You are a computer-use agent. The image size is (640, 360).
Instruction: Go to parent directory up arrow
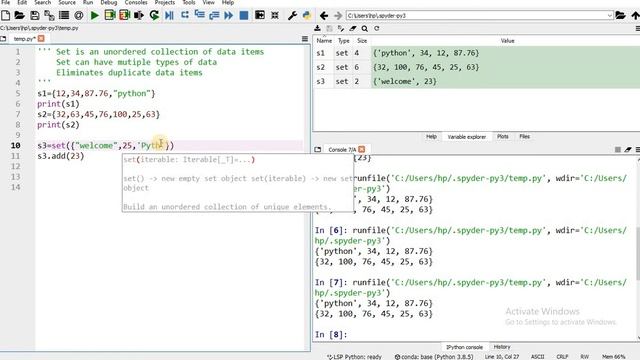[635, 16]
